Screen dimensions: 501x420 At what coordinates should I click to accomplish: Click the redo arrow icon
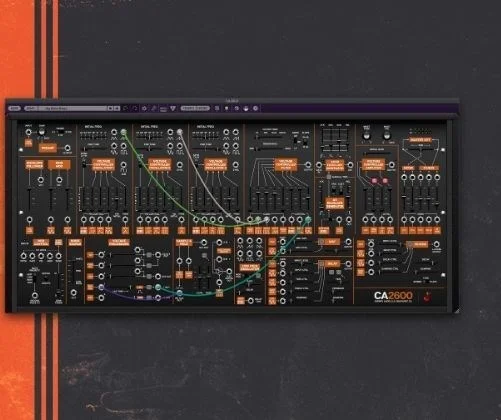coord(135,108)
